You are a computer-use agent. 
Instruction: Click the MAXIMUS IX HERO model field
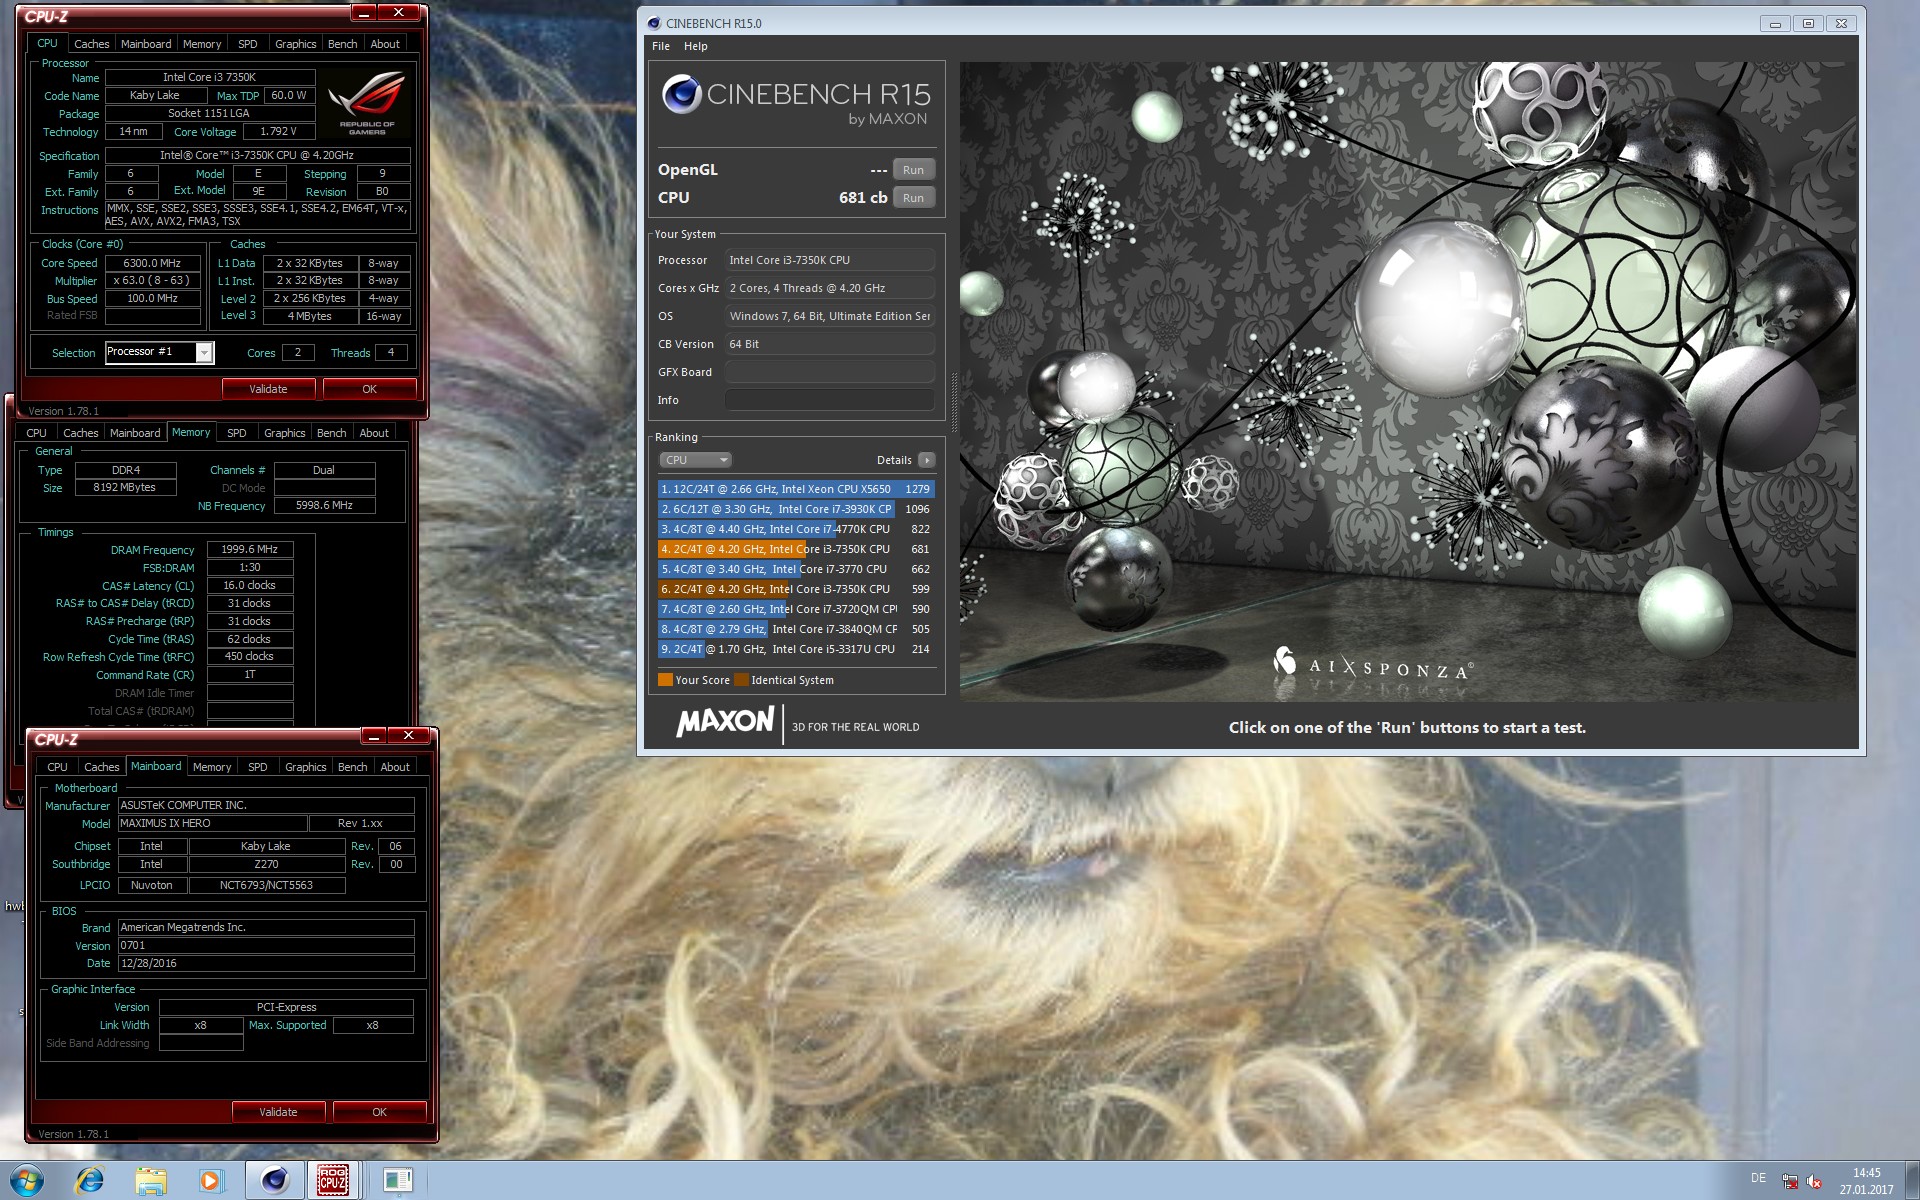[212, 823]
